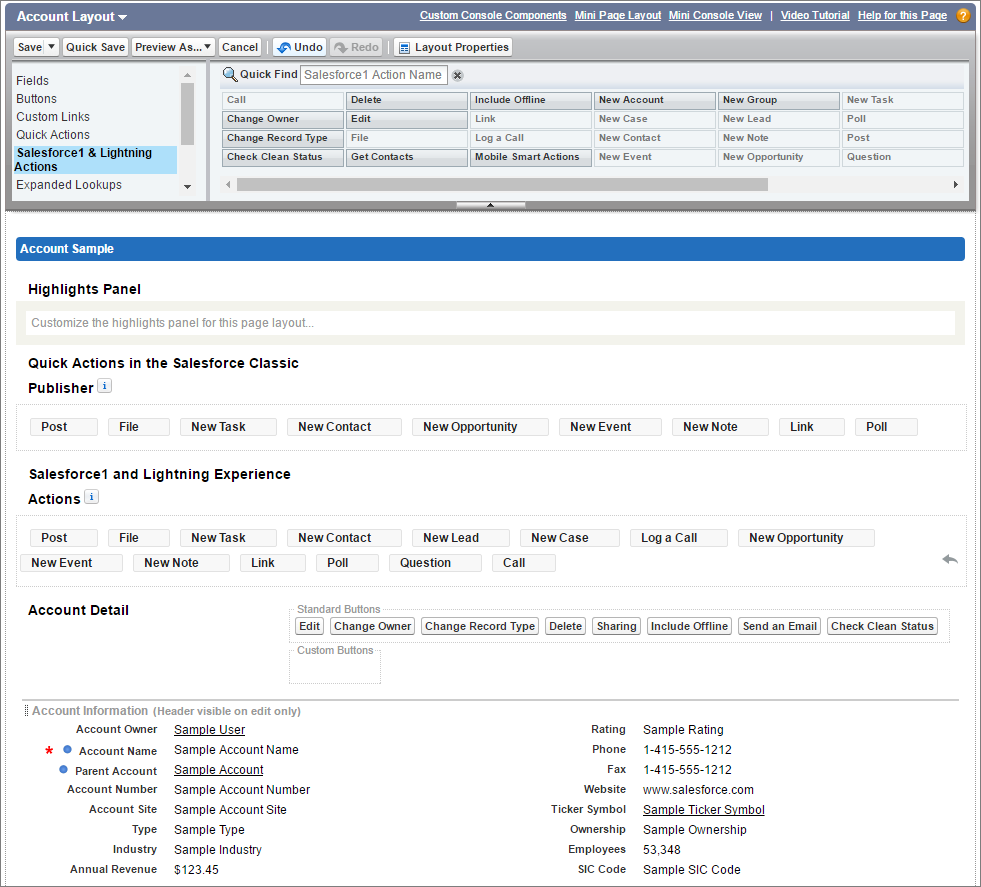Click the orange help question mark icon
981x887 pixels.
(963, 16)
